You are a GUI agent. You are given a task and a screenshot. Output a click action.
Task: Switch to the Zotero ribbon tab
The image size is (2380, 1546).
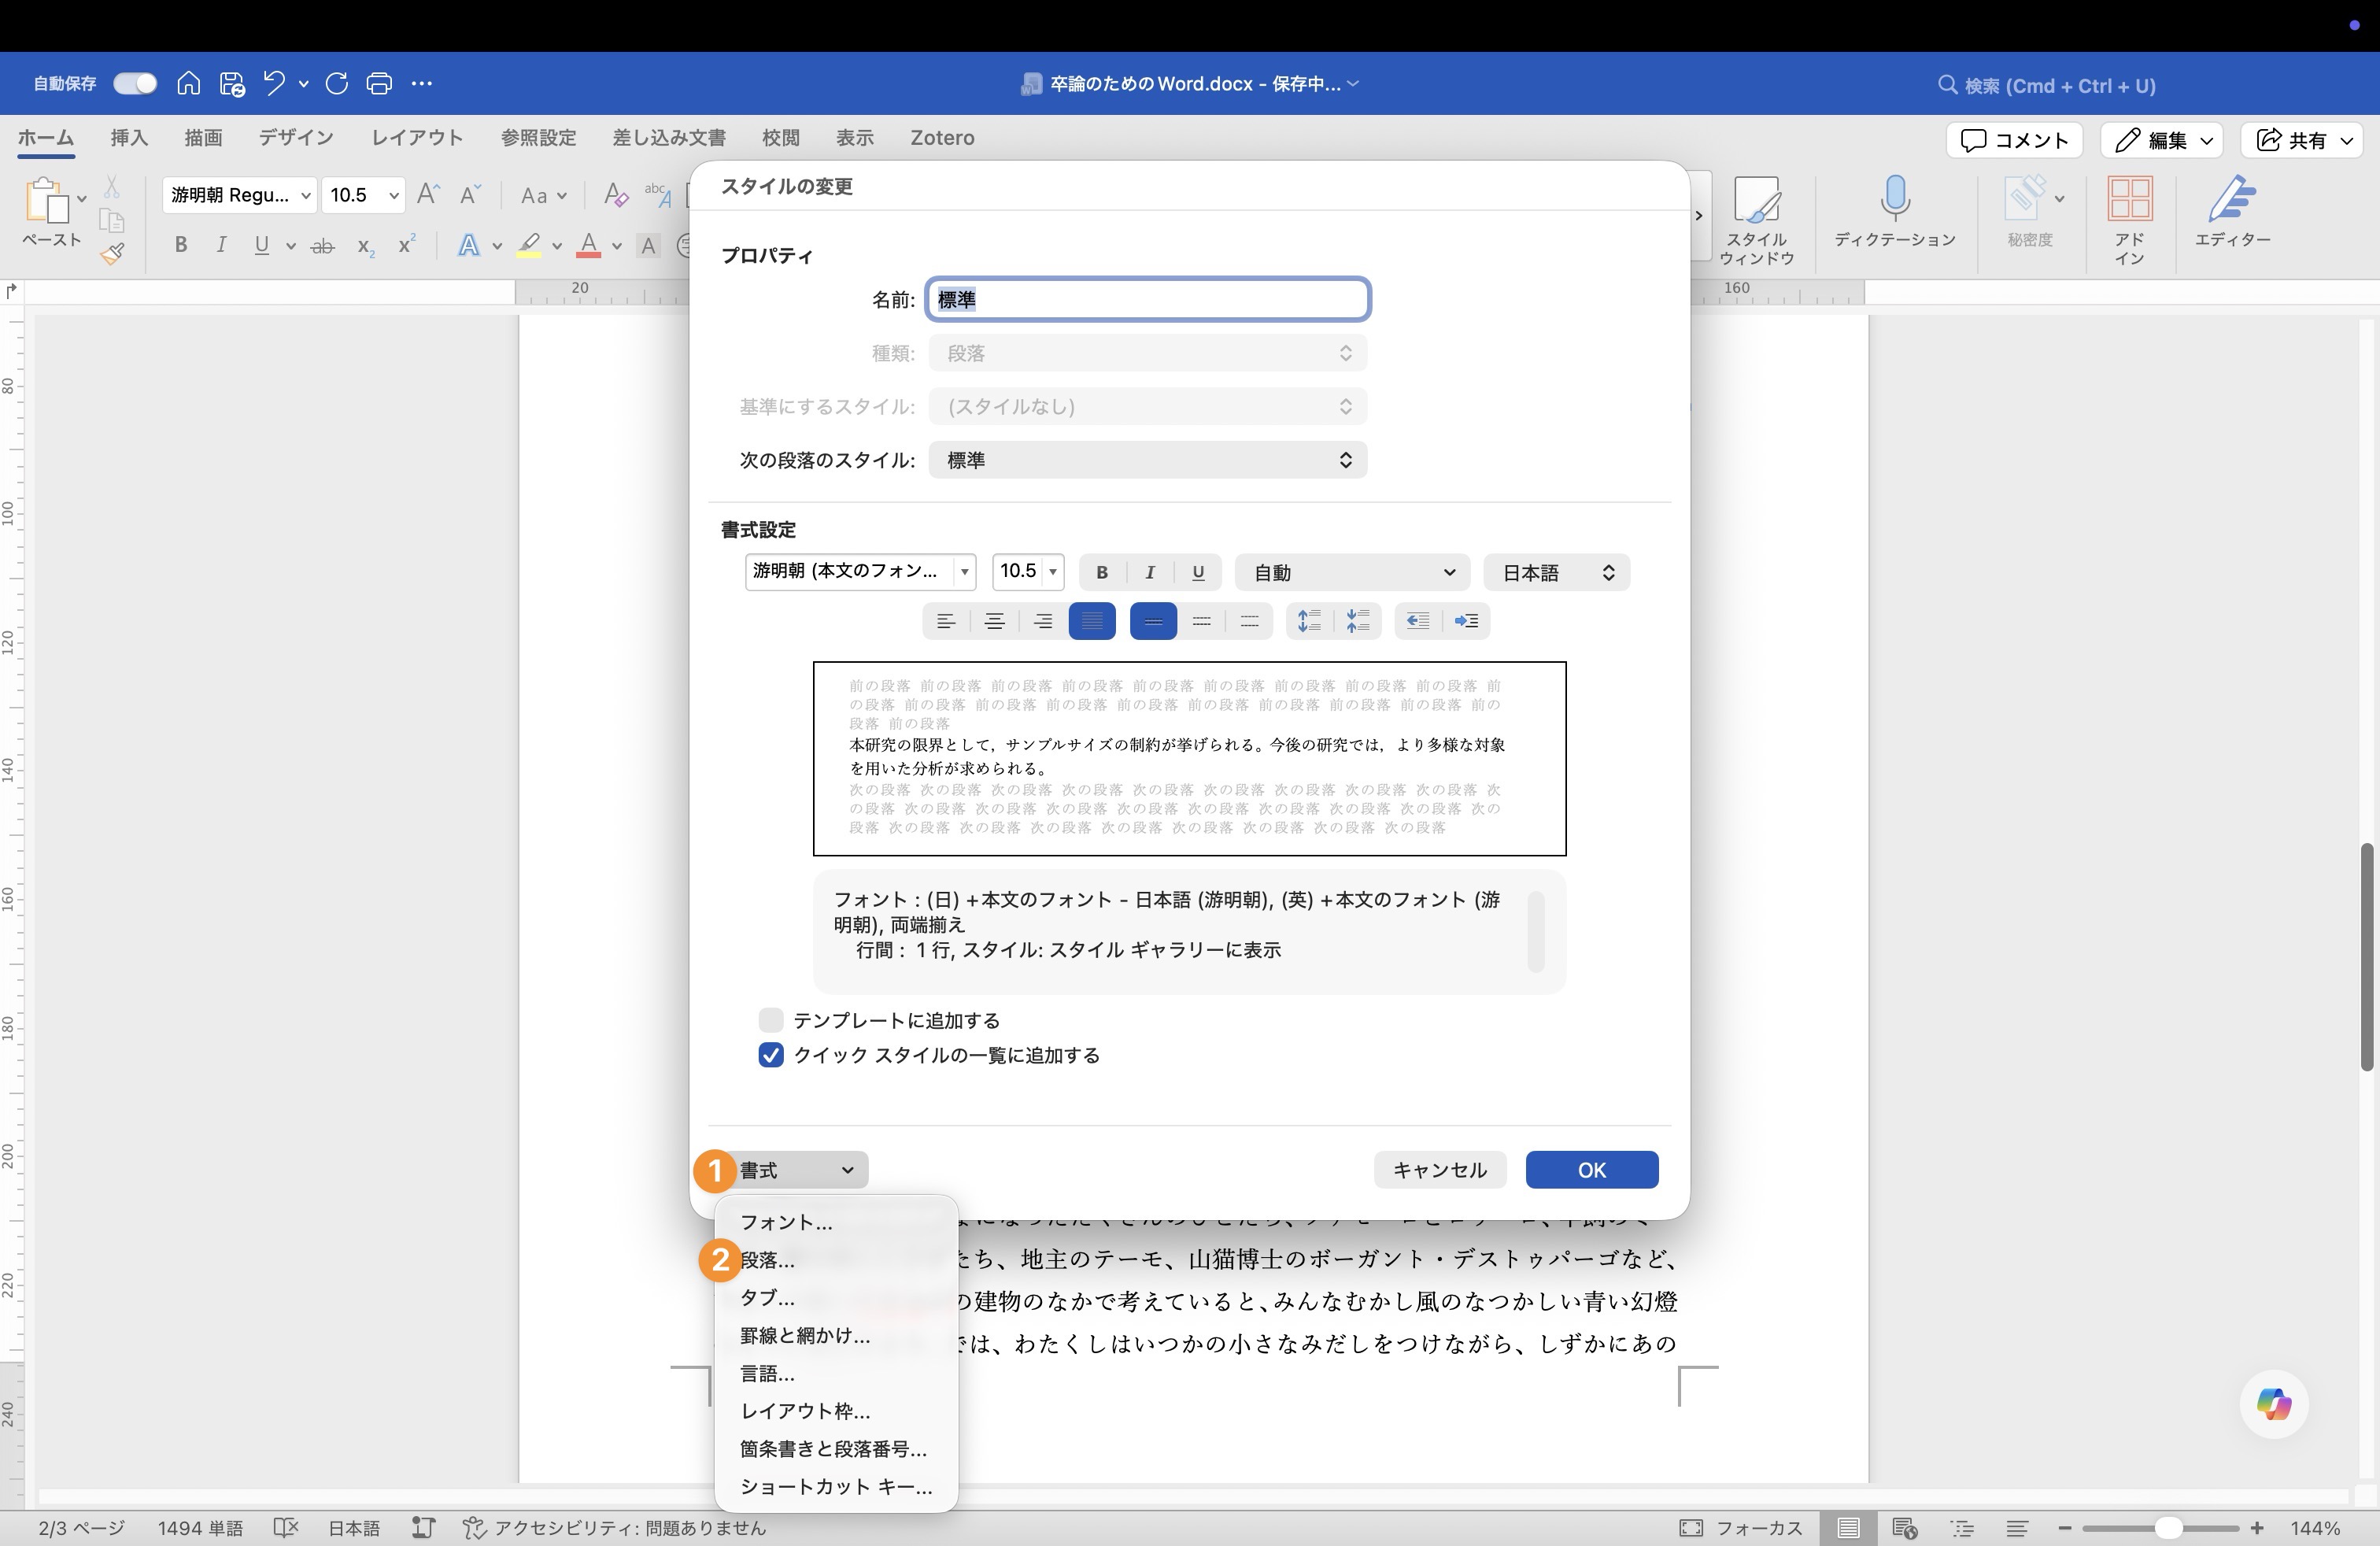(x=941, y=138)
